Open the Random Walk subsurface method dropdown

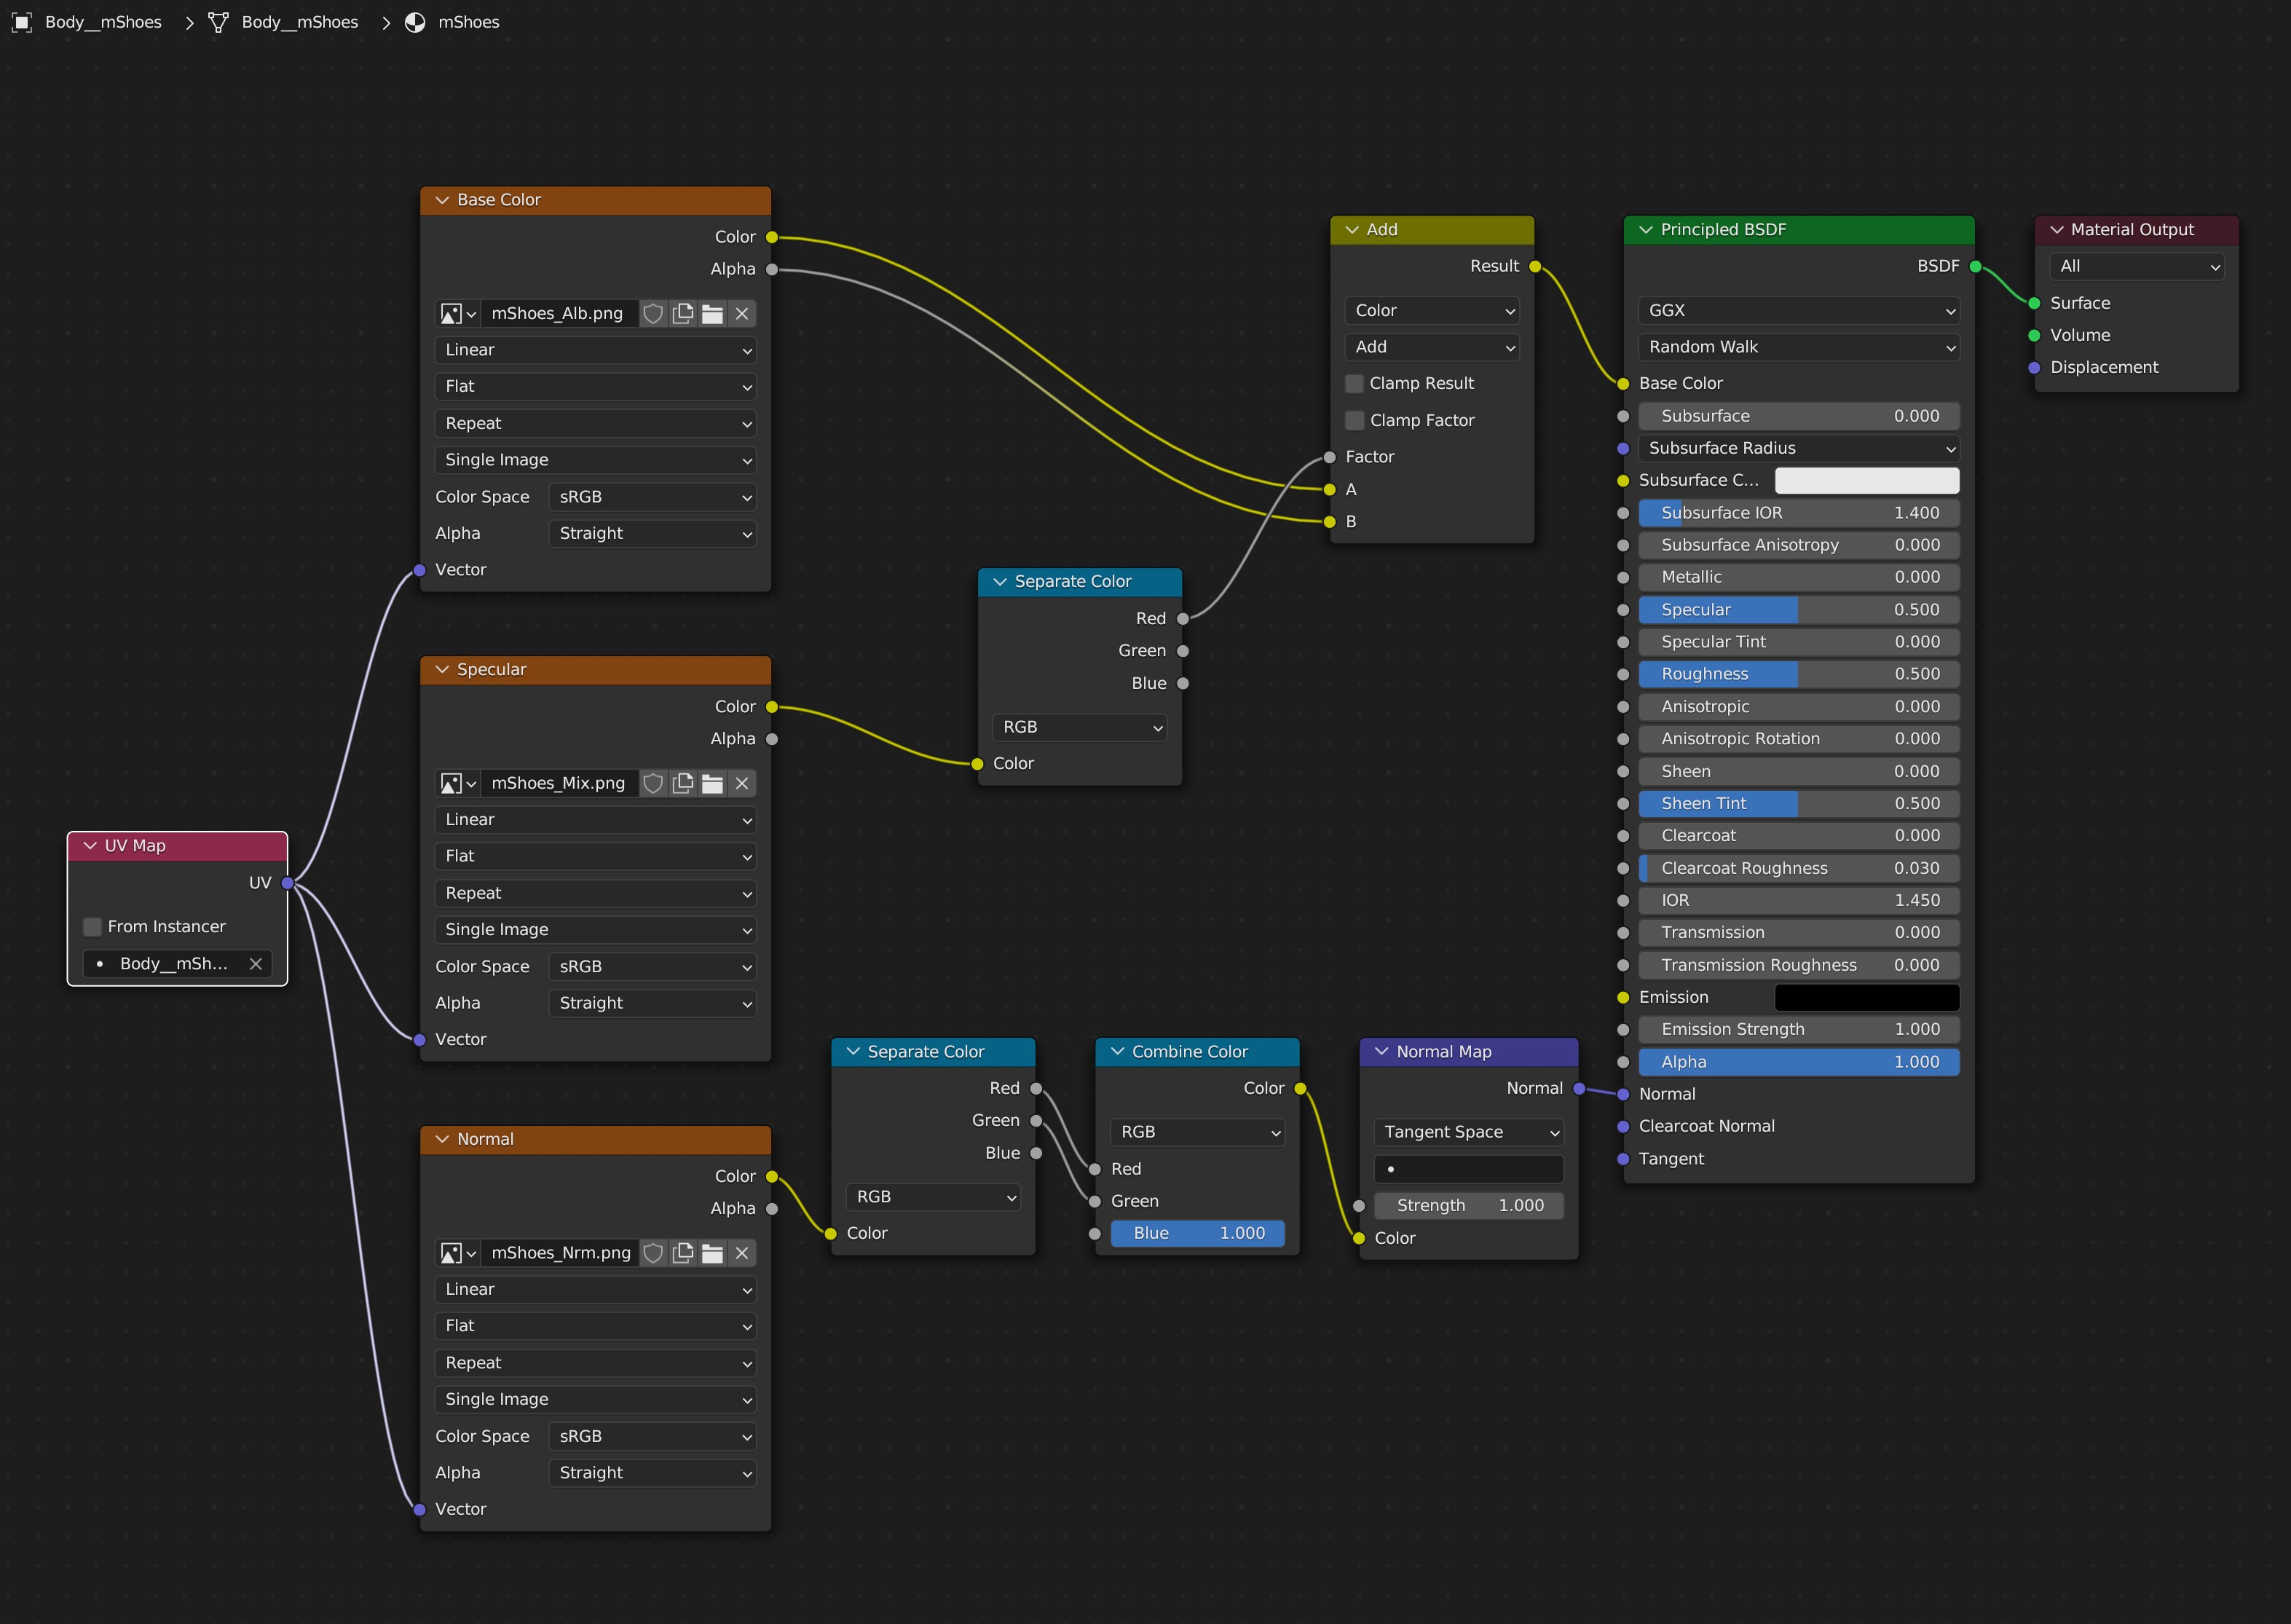(1799, 347)
